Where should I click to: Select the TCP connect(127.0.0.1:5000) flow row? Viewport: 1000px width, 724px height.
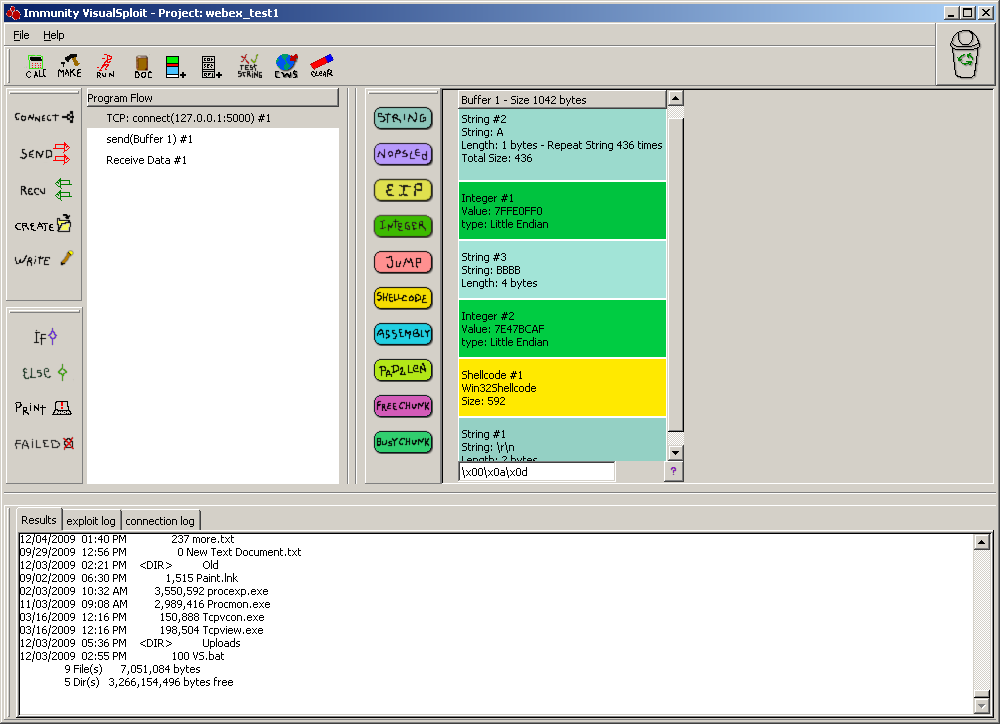point(212,118)
